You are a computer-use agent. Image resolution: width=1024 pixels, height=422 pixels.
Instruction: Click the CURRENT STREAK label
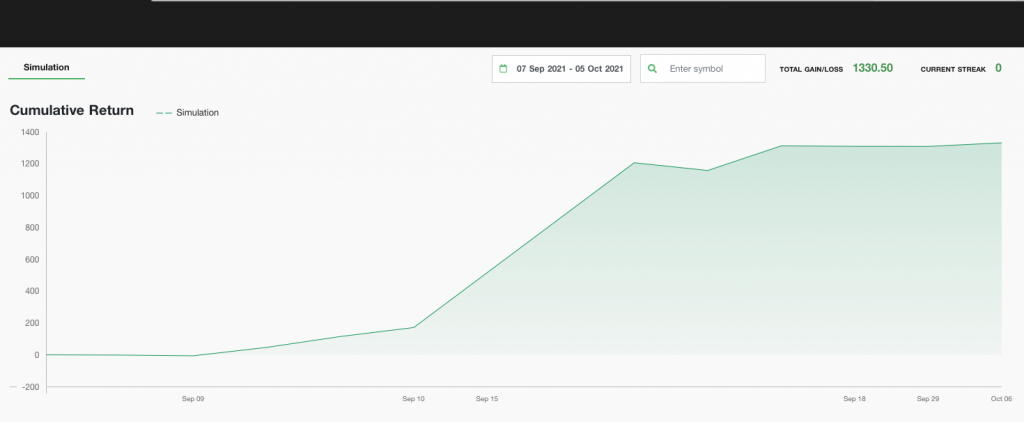pos(953,69)
